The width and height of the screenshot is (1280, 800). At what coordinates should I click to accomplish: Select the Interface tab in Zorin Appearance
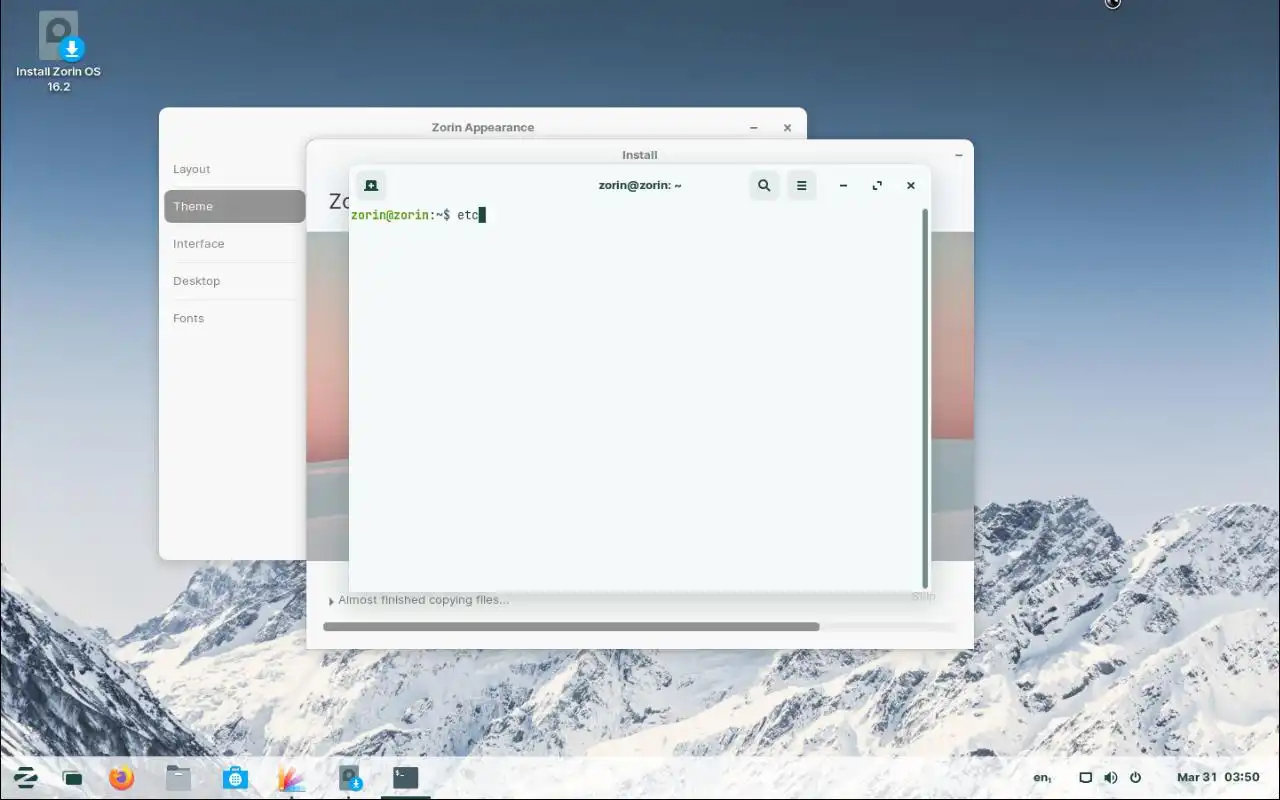click(234, 244)
